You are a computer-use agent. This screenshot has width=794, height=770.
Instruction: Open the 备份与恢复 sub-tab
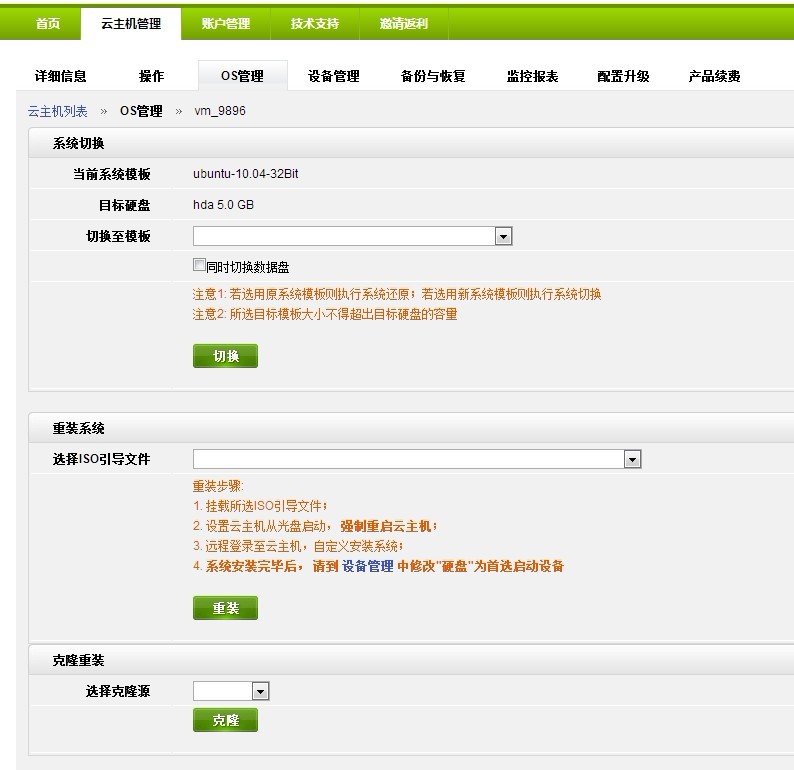[x=433, y=76]
